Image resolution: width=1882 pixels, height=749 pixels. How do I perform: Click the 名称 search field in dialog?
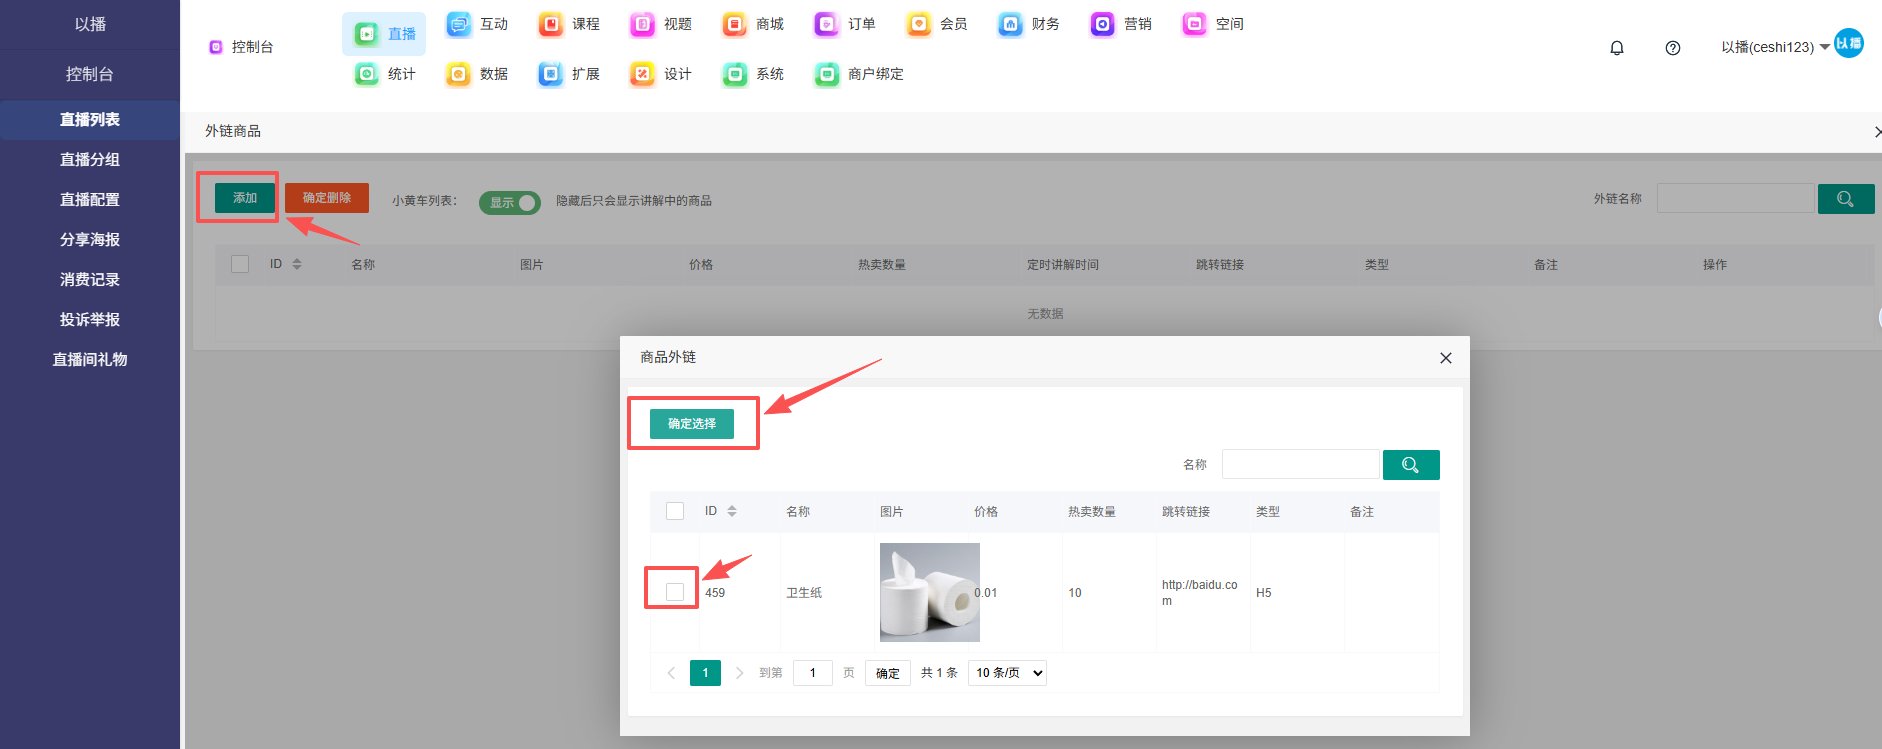pyautogui.click(x=1299, y=465)
